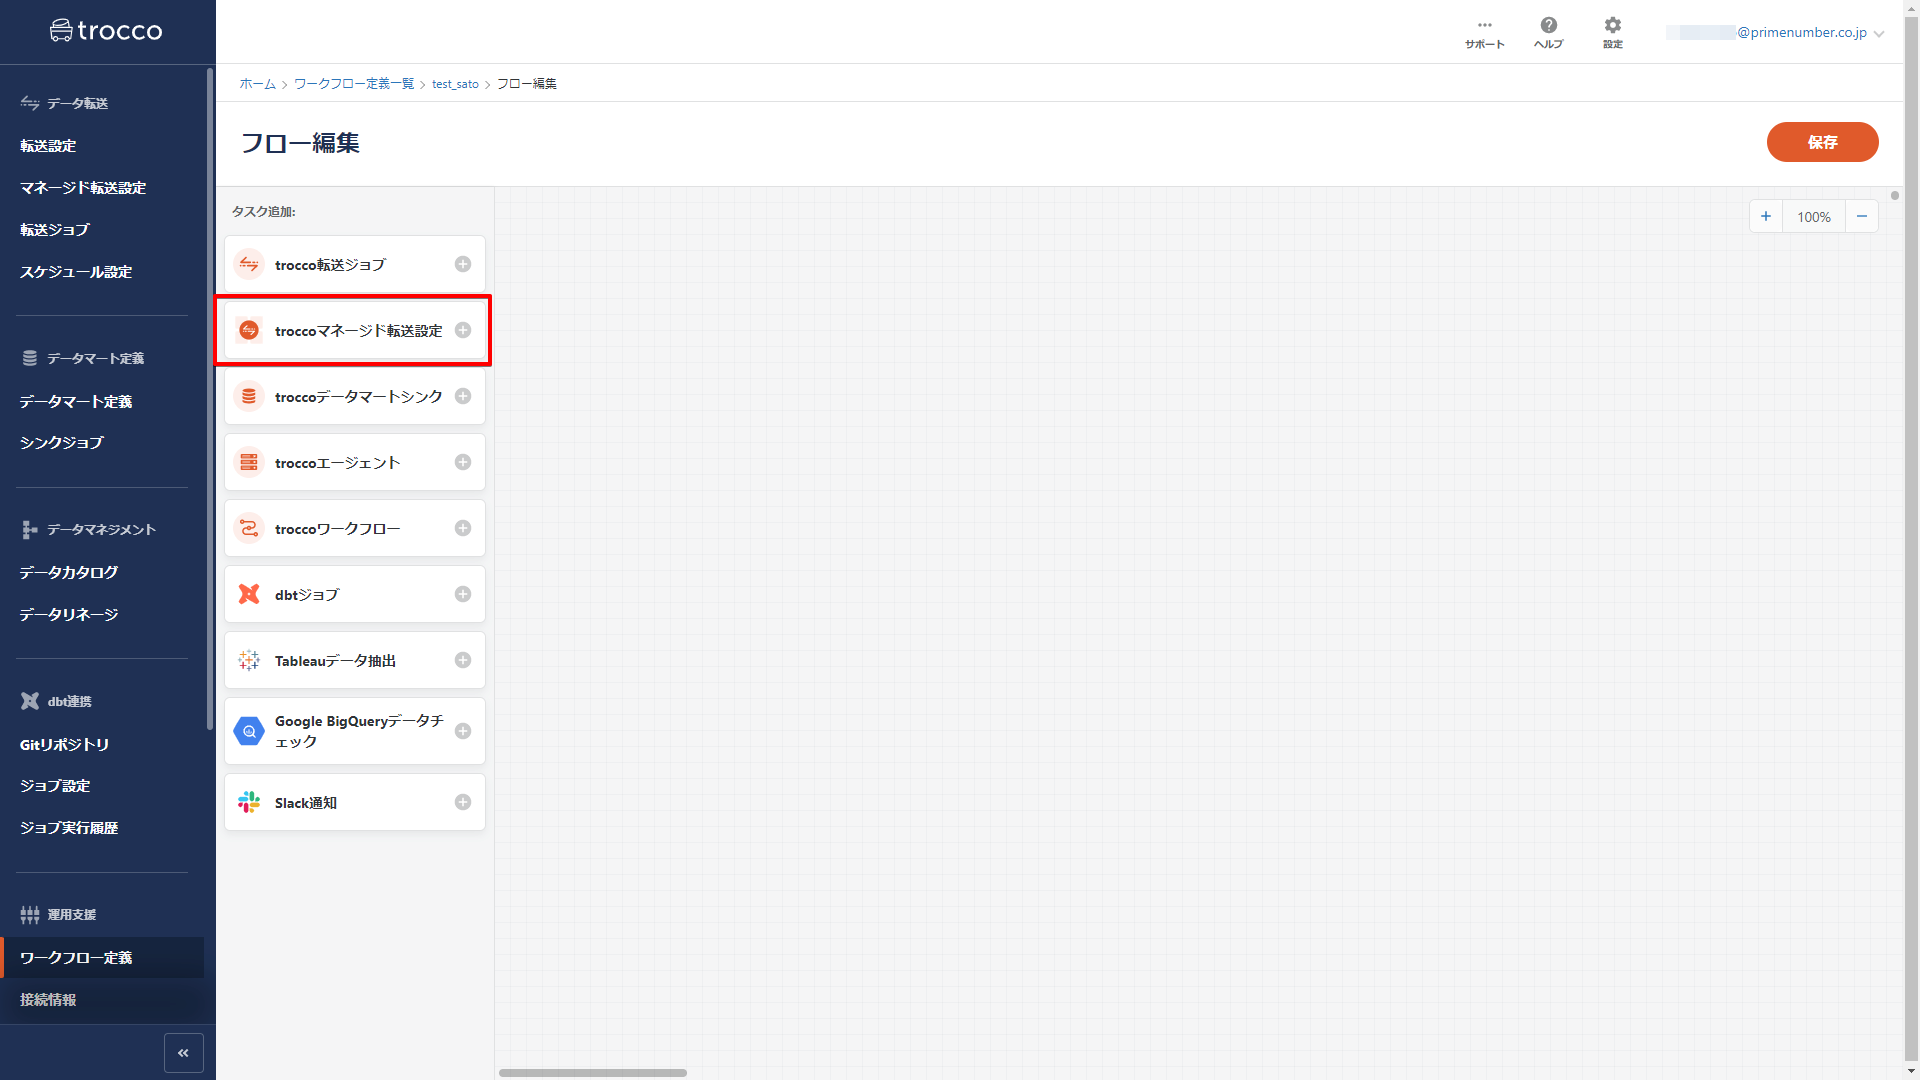This screenshot has width=1920, height=1080.
Task: Click the sidebar vertical scrollbar
Action: (x=210, y=398)
